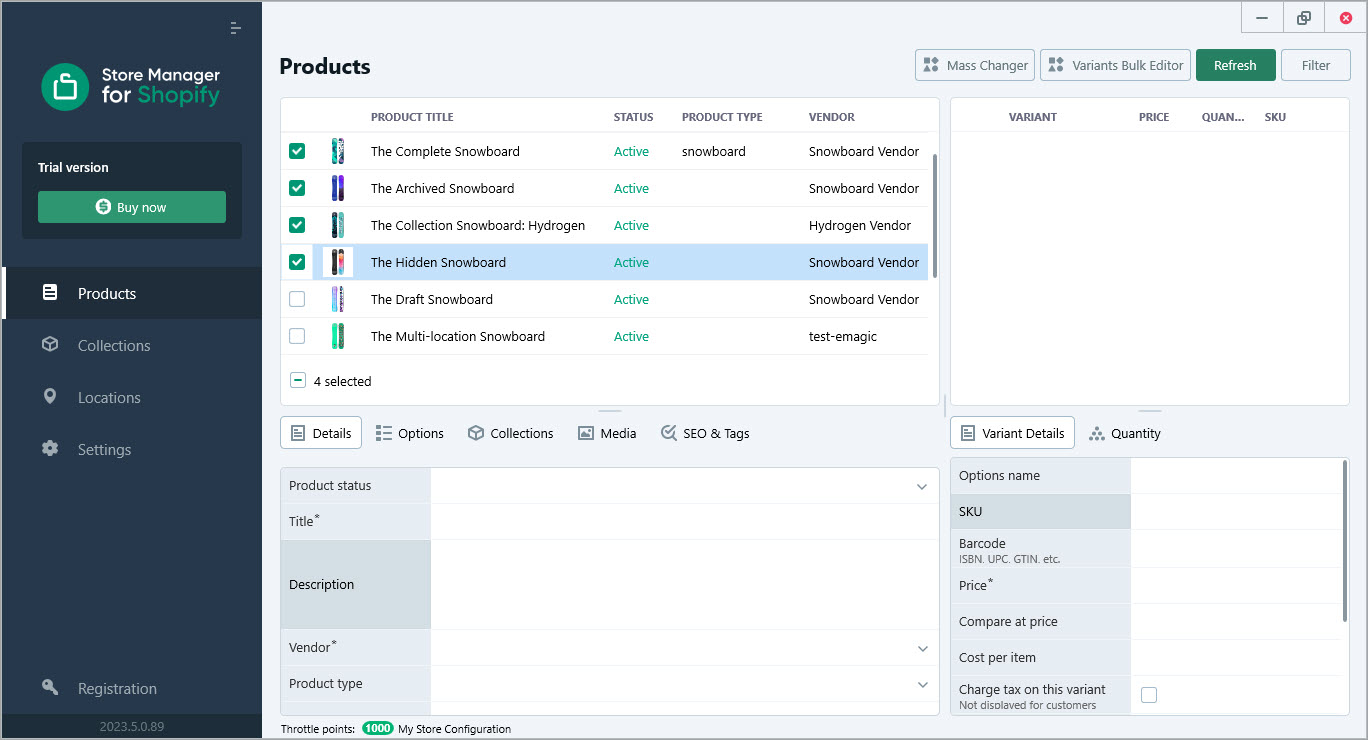
Task: Open Products section in sidebar
Action: (132, 293)
